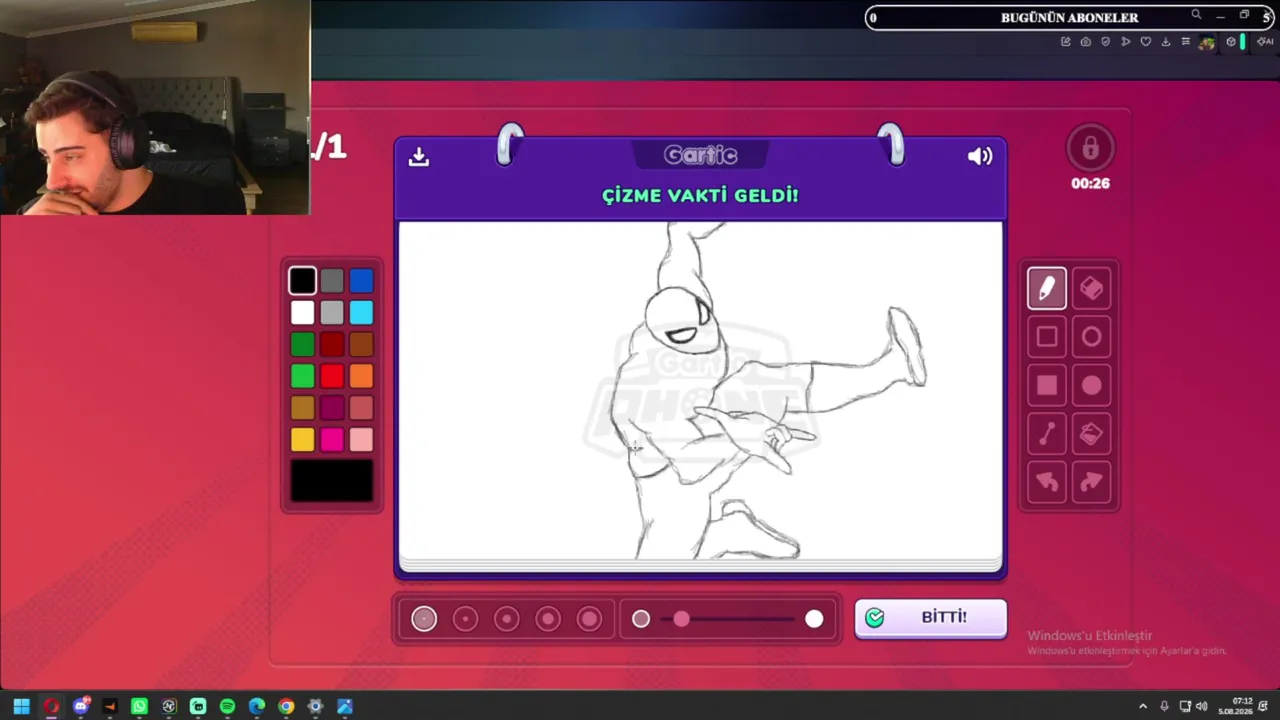
Task: Click the 00:26 countdown timer
Action: (1090, 183)
